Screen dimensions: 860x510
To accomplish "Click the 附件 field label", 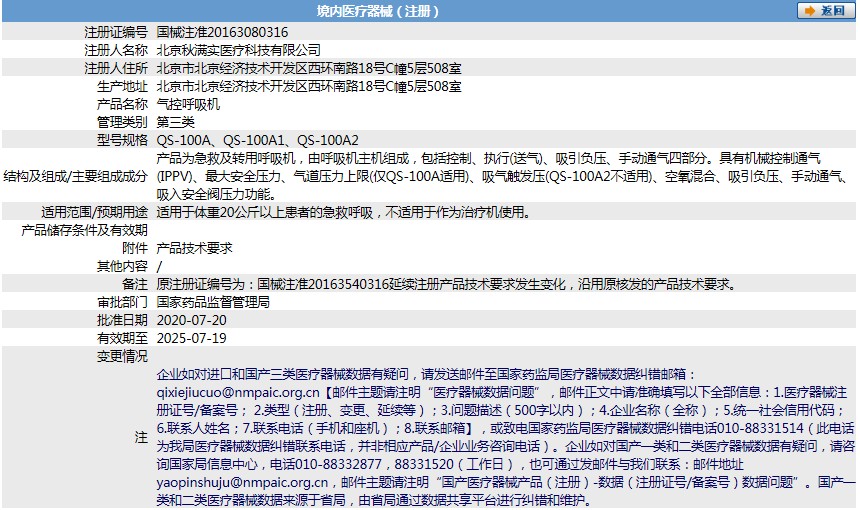I will 135,248.
